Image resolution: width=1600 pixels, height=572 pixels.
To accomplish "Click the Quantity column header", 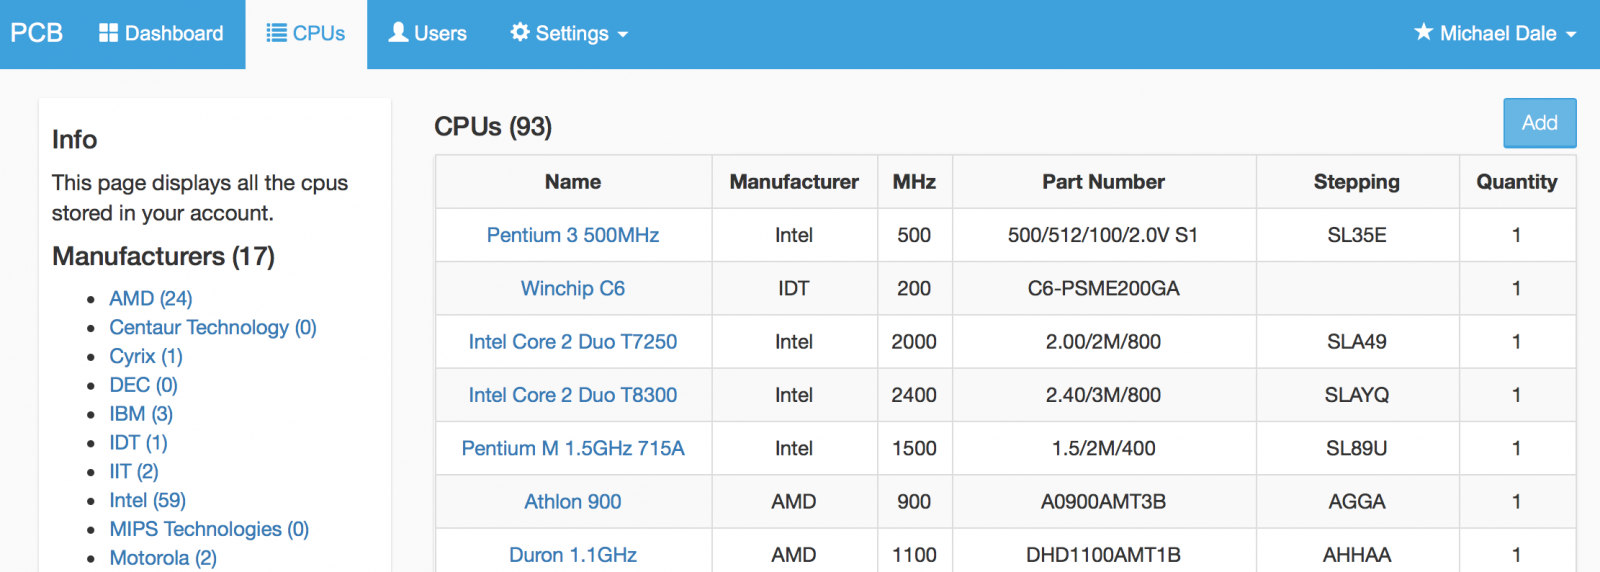I will (1516, 182).
